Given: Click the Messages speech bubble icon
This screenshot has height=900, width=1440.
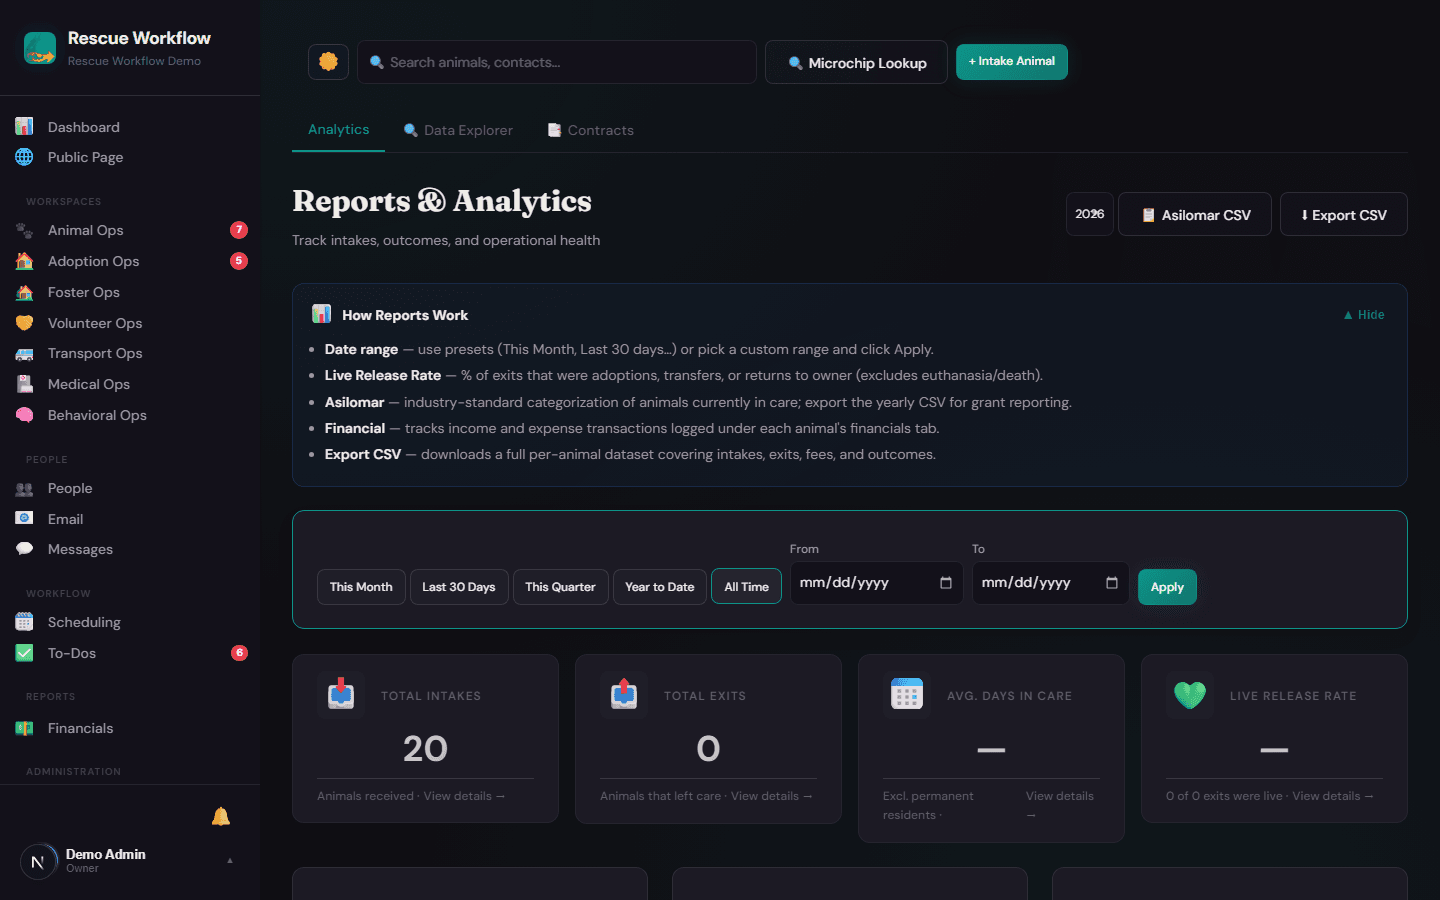Looking at the screenshot, I should (24, 549).
